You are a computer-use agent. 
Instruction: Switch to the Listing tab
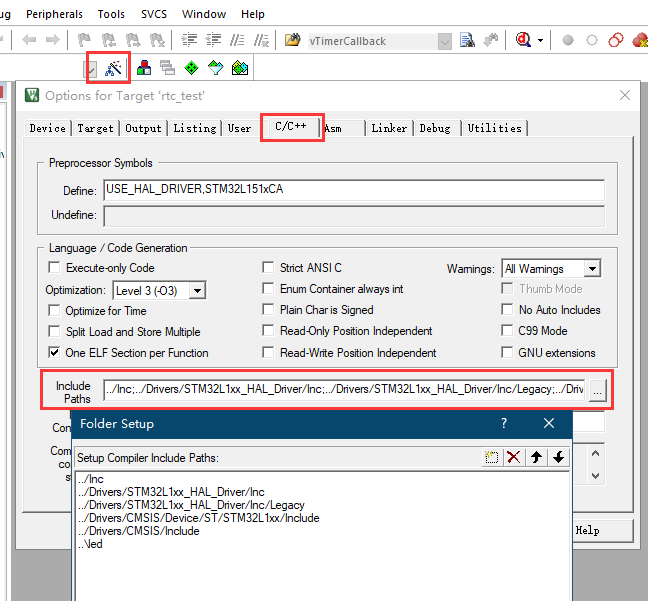click(x=195, y=128)
